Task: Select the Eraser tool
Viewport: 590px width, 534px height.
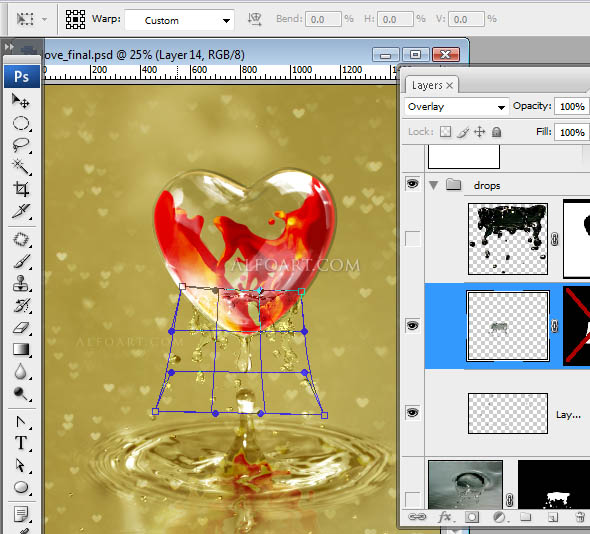Action: tap(21, 327)
